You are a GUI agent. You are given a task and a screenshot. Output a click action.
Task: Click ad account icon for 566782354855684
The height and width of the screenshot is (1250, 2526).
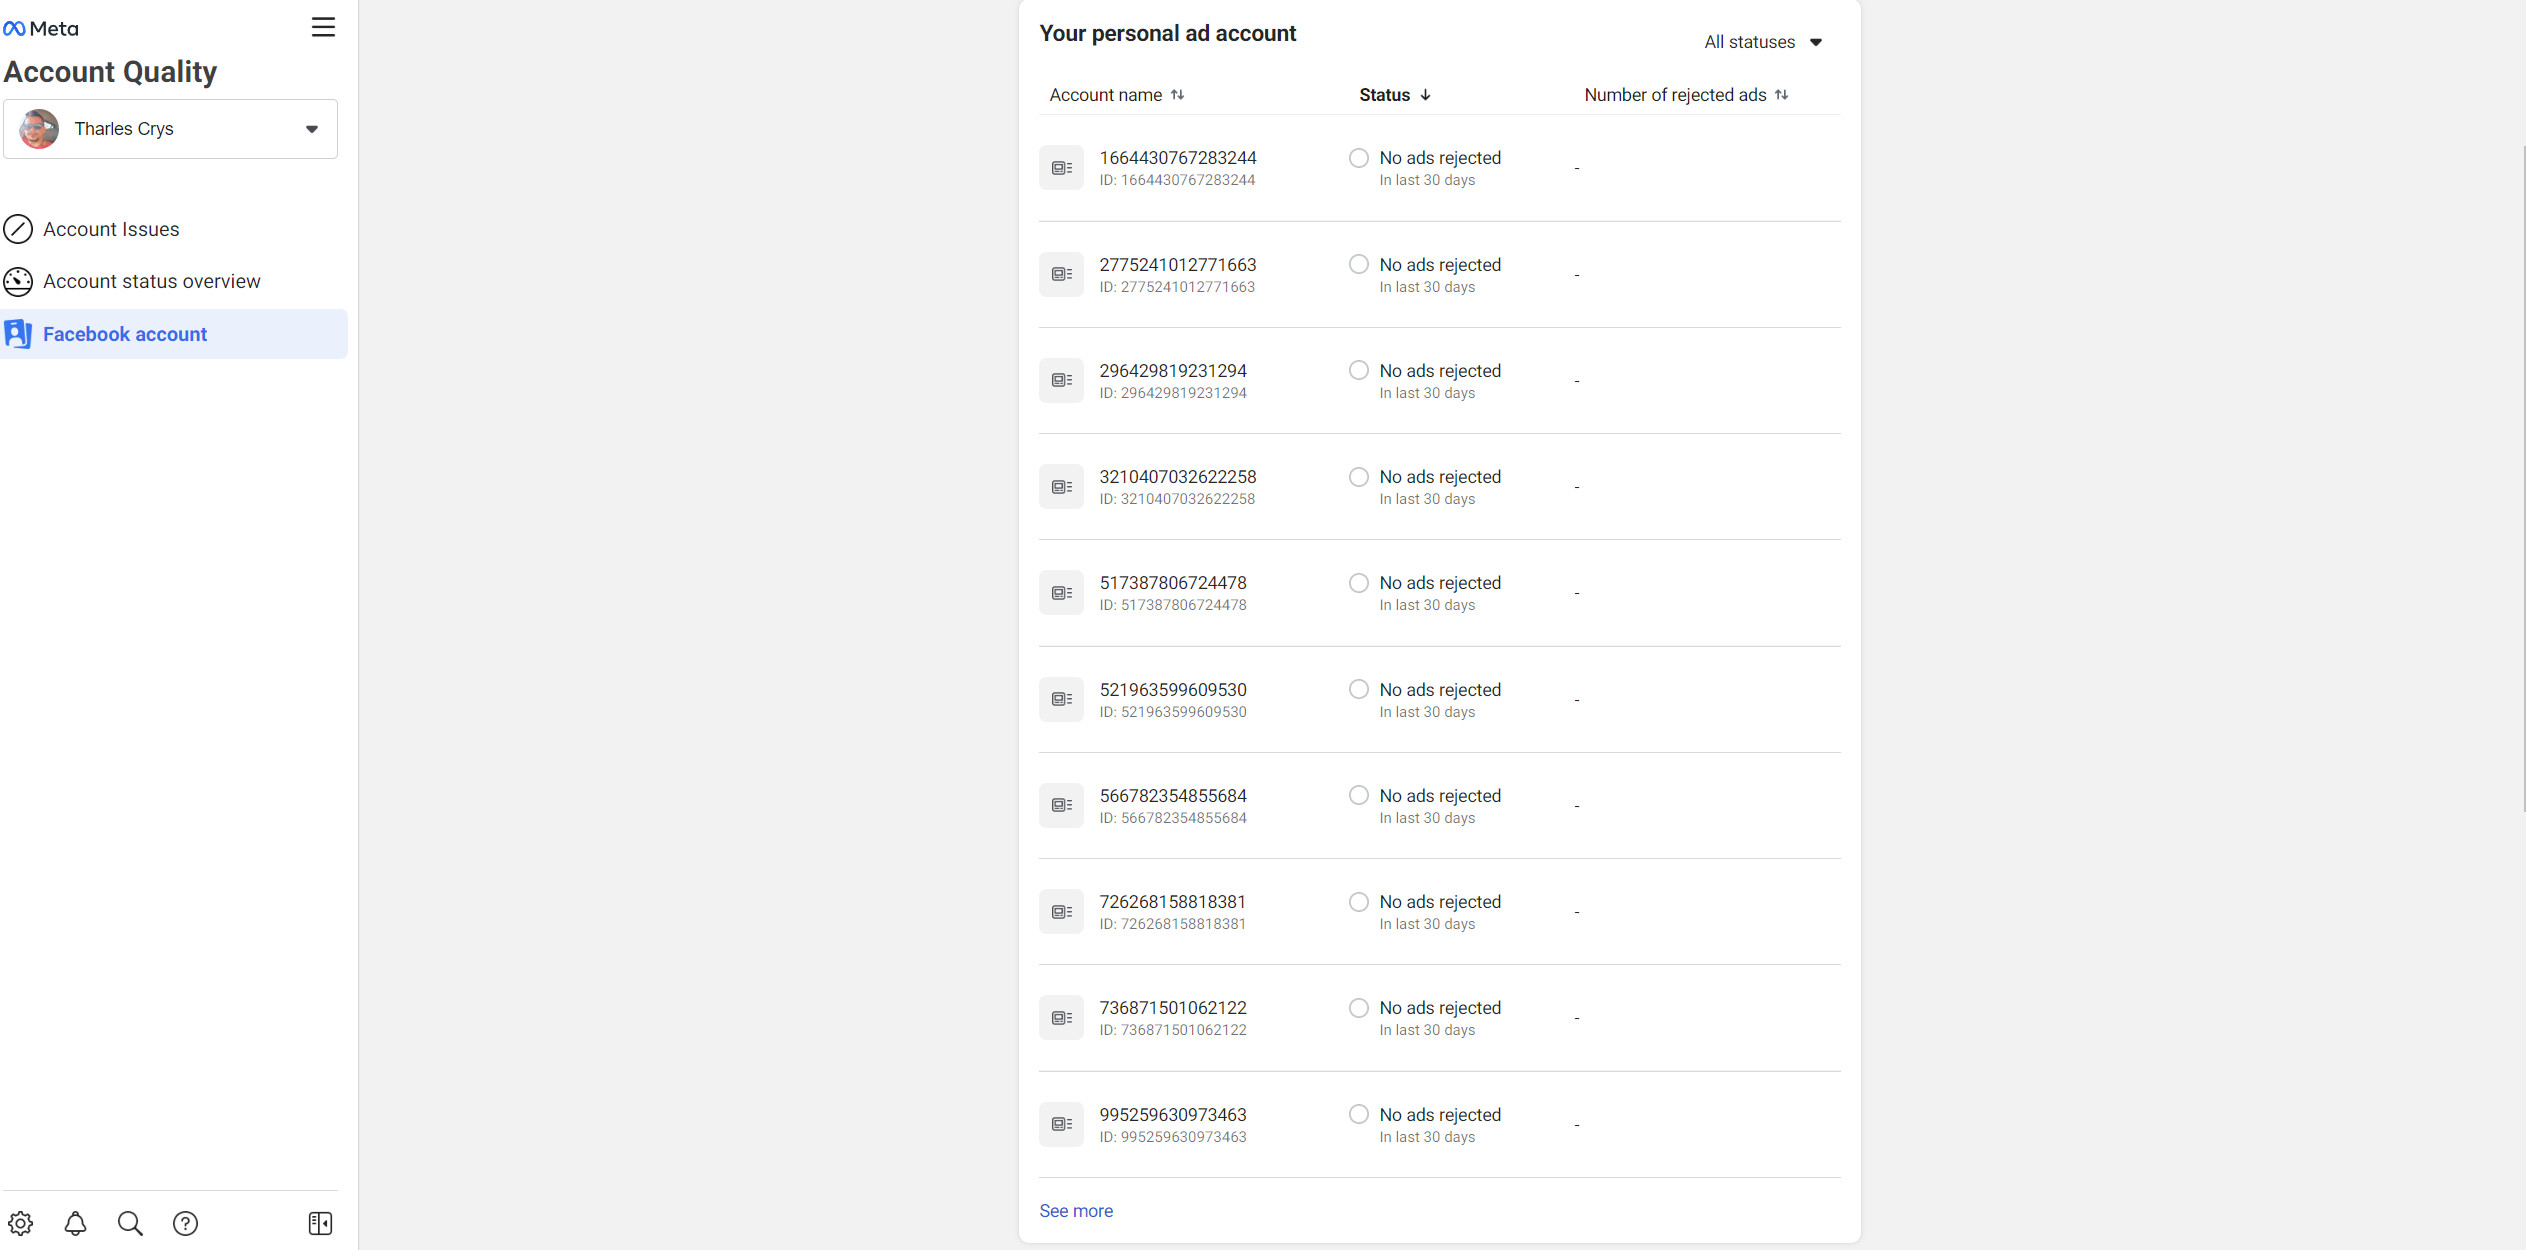[x=1061, y=806]
